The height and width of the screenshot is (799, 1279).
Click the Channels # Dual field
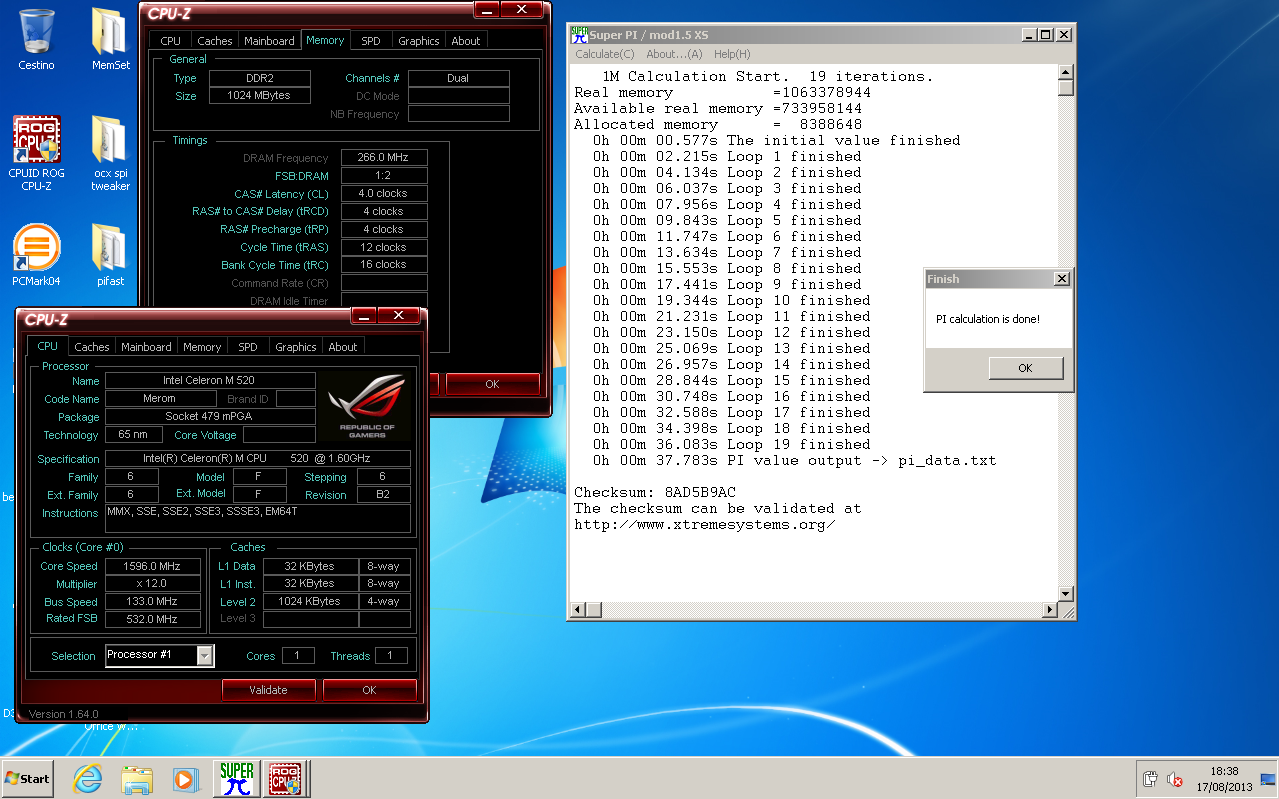click(459, 78)
